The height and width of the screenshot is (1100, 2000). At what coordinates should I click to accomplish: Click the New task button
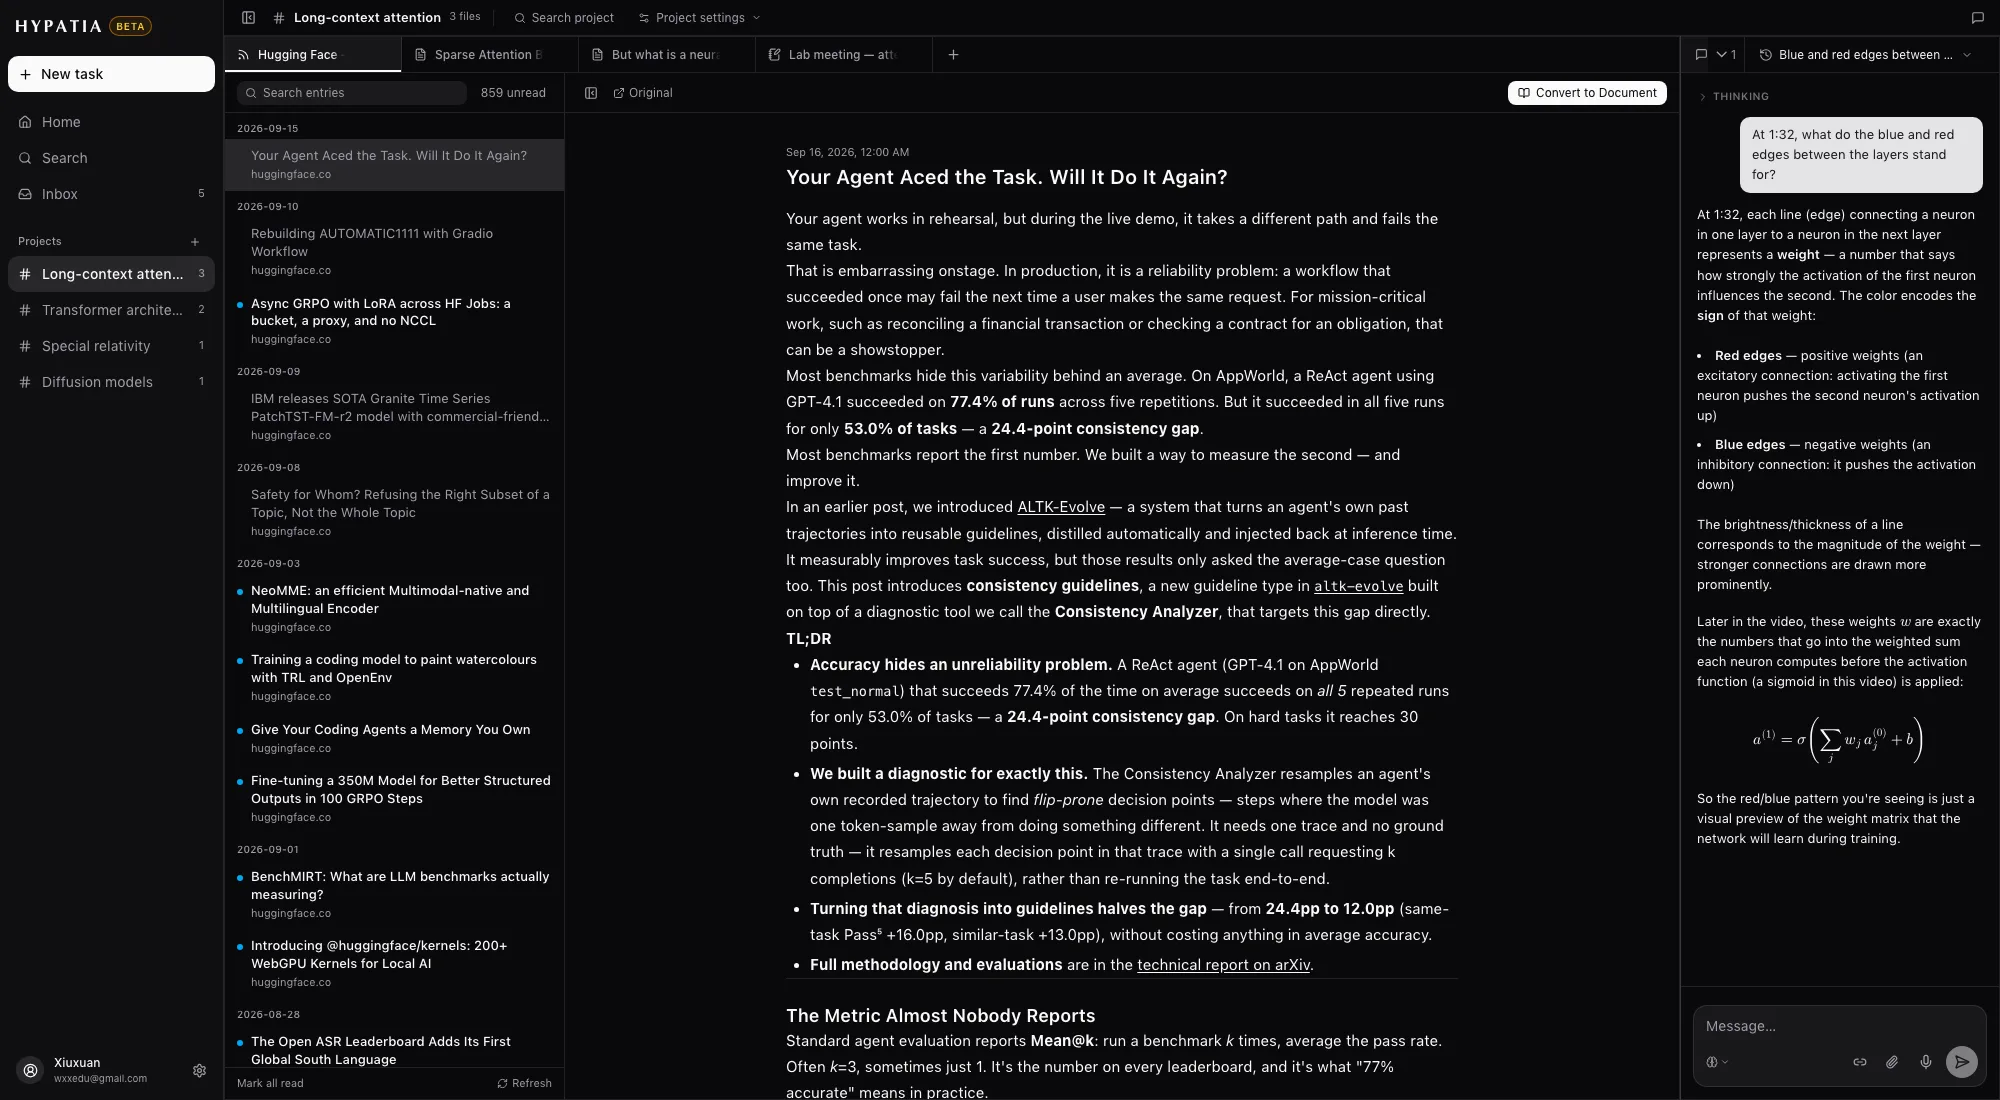[111, 74]
